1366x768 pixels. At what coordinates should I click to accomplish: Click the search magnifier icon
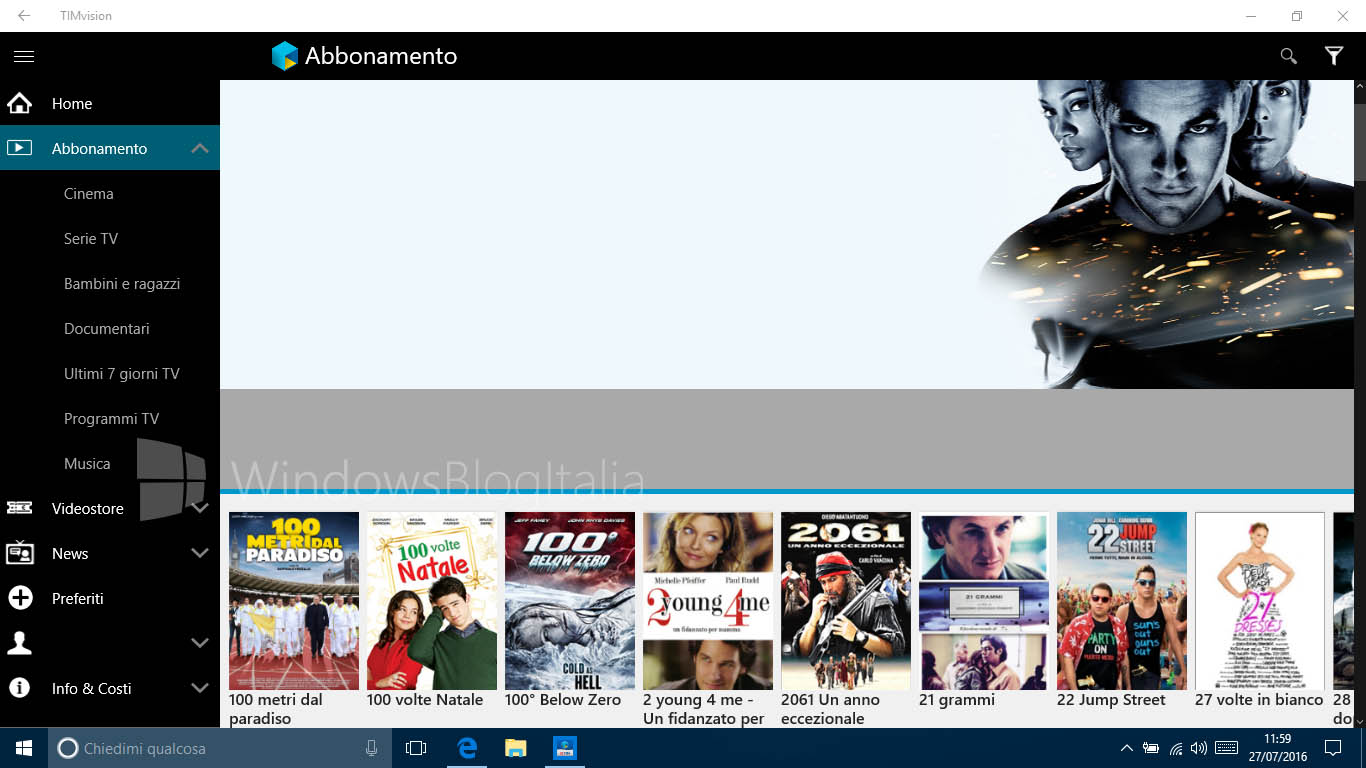[x=1289, y=56]
